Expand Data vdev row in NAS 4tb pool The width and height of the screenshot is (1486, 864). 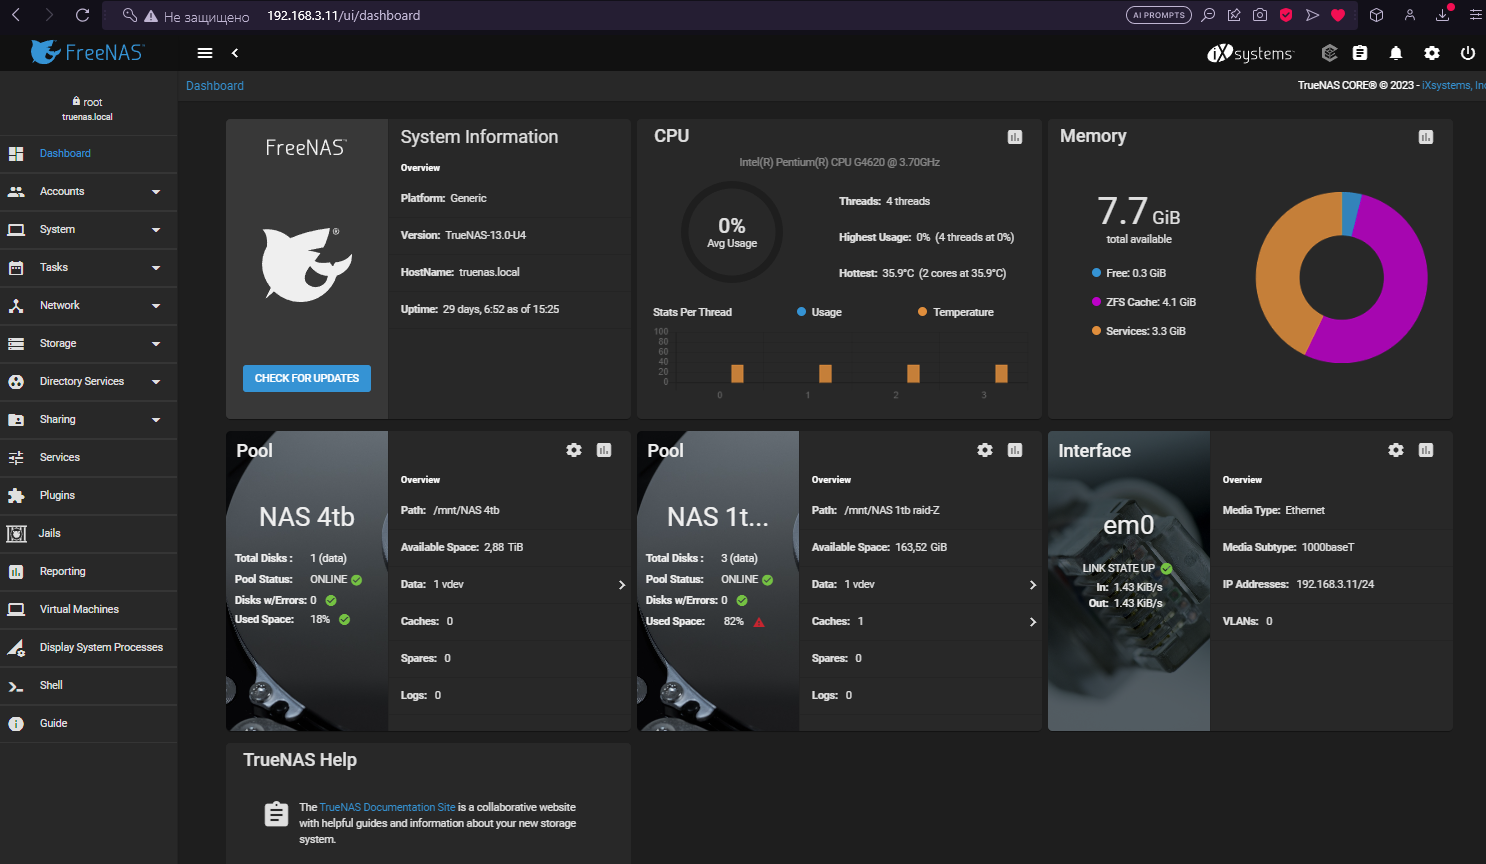pyautogui.click(x=622, y=585)
